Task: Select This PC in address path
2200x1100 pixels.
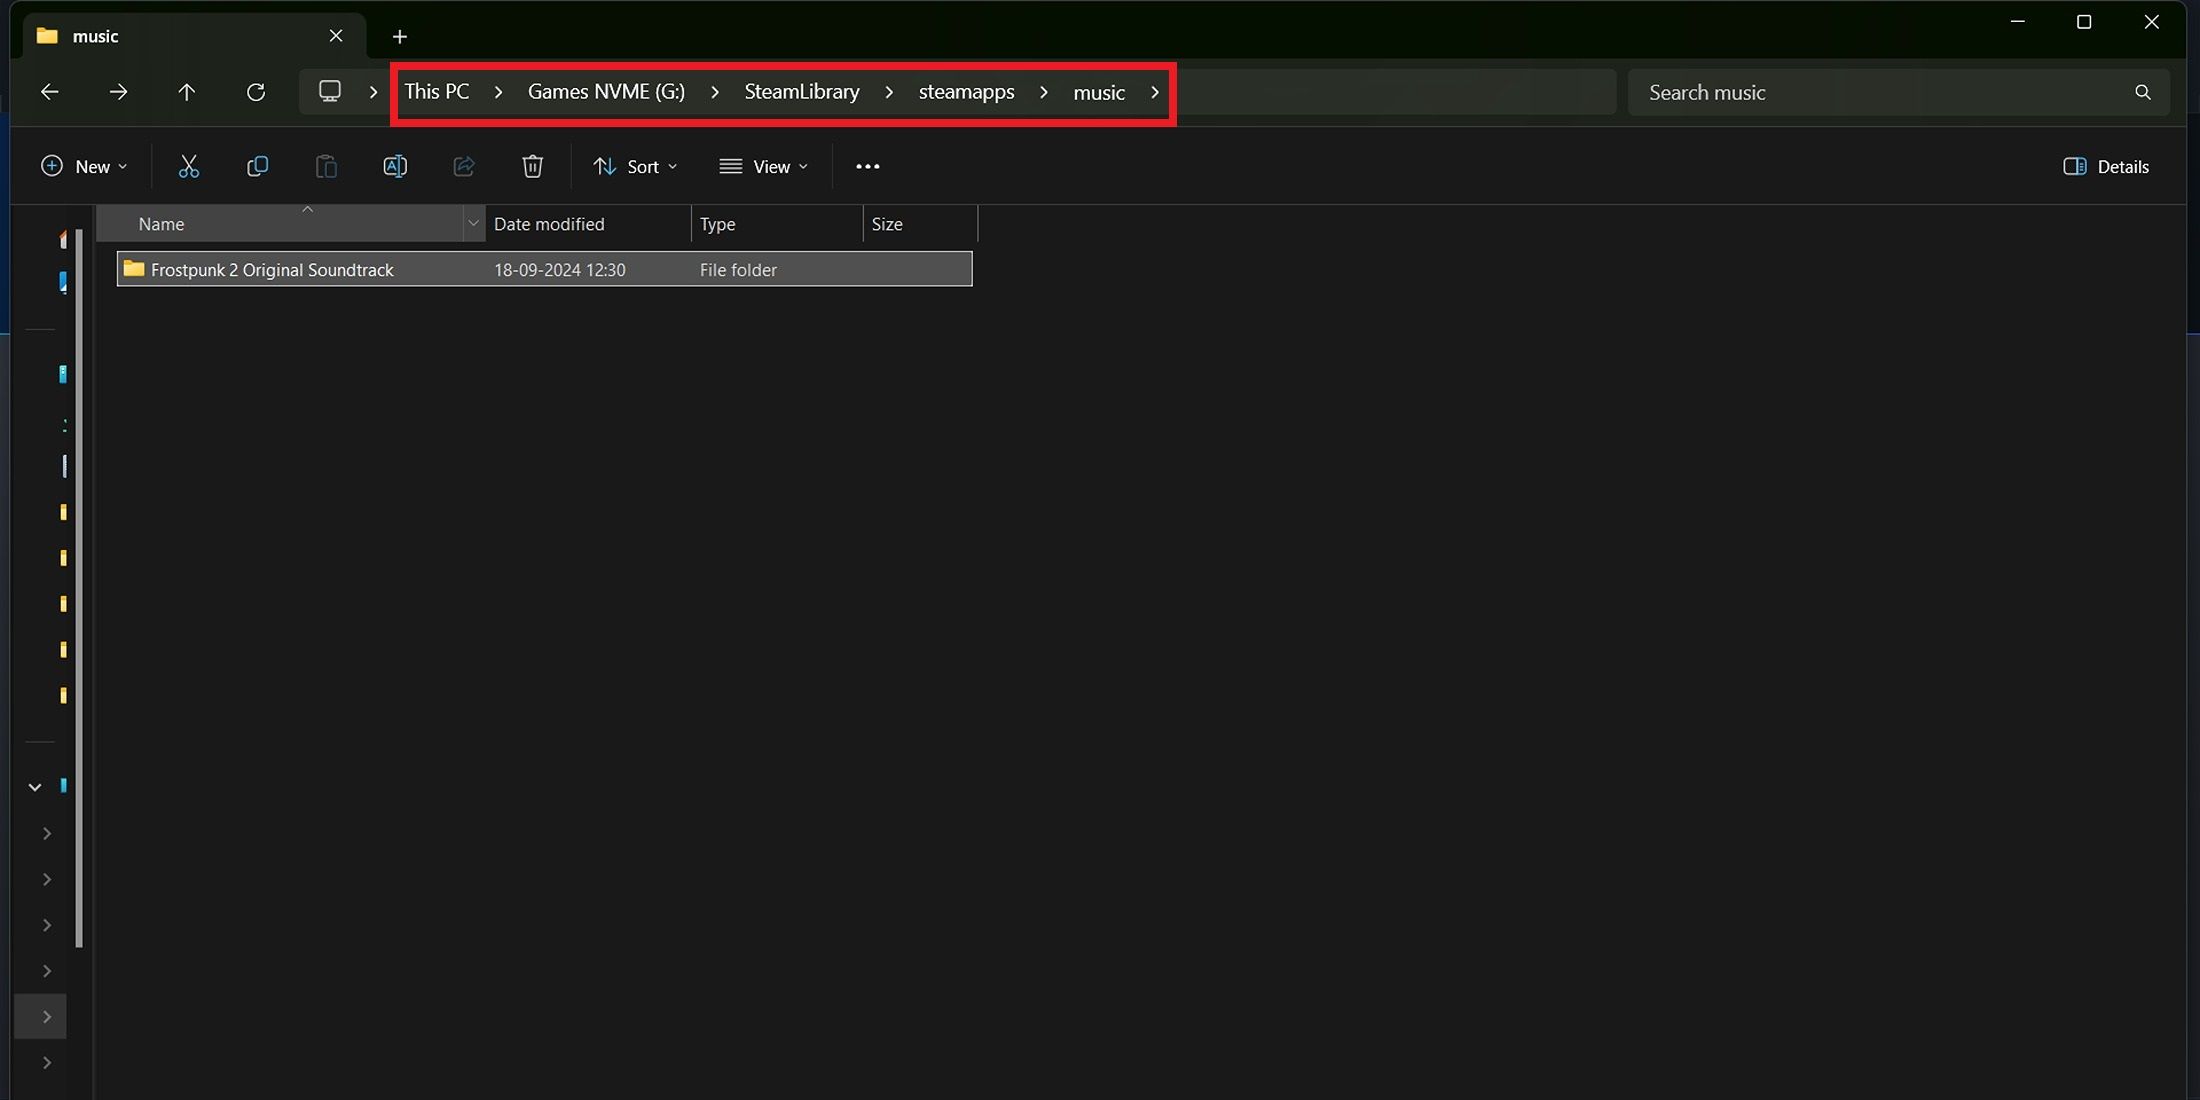Action: click(x=436, y=92)
